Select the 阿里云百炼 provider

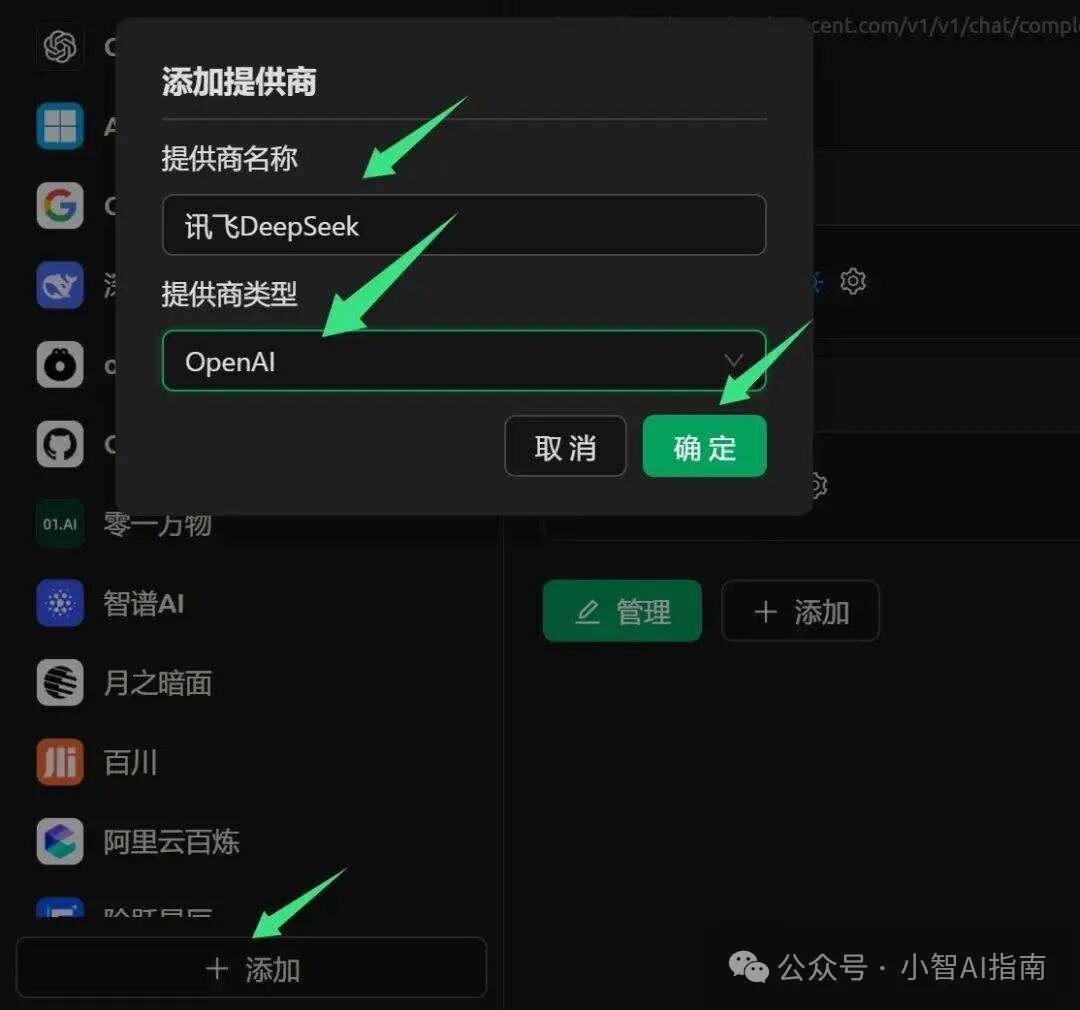click(x=138, y=841)
